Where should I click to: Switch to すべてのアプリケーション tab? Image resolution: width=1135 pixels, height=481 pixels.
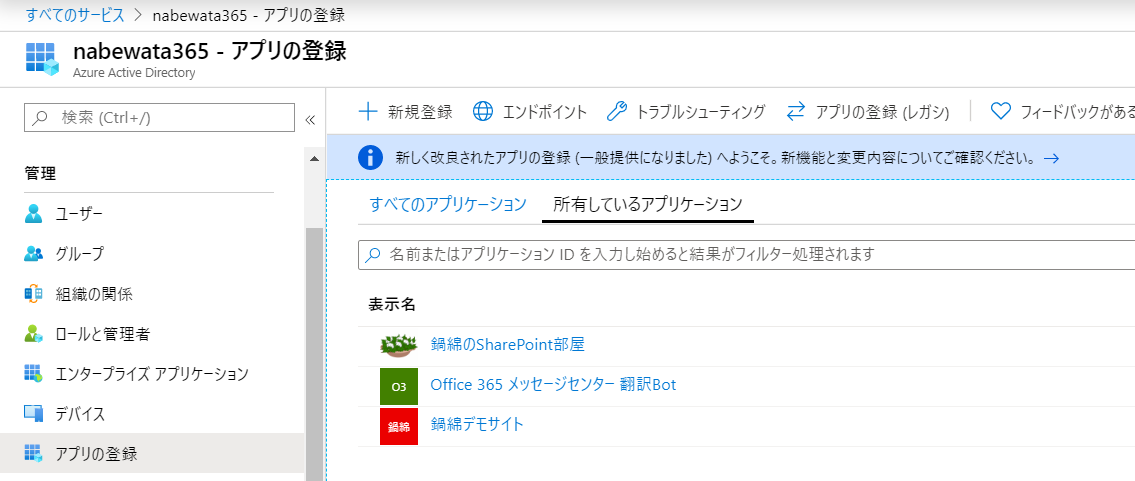(447, 204)
